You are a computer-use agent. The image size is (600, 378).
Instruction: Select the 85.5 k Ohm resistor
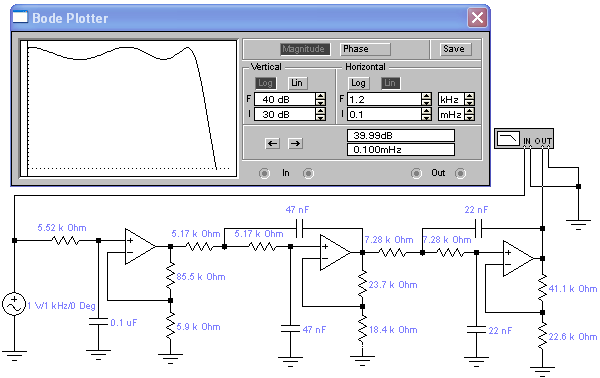click(x=171, y=275)
